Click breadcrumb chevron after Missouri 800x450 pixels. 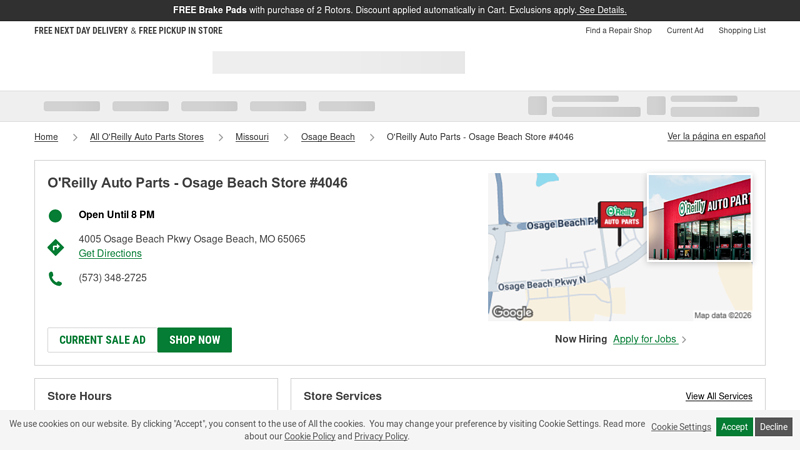tap(286, 137)
